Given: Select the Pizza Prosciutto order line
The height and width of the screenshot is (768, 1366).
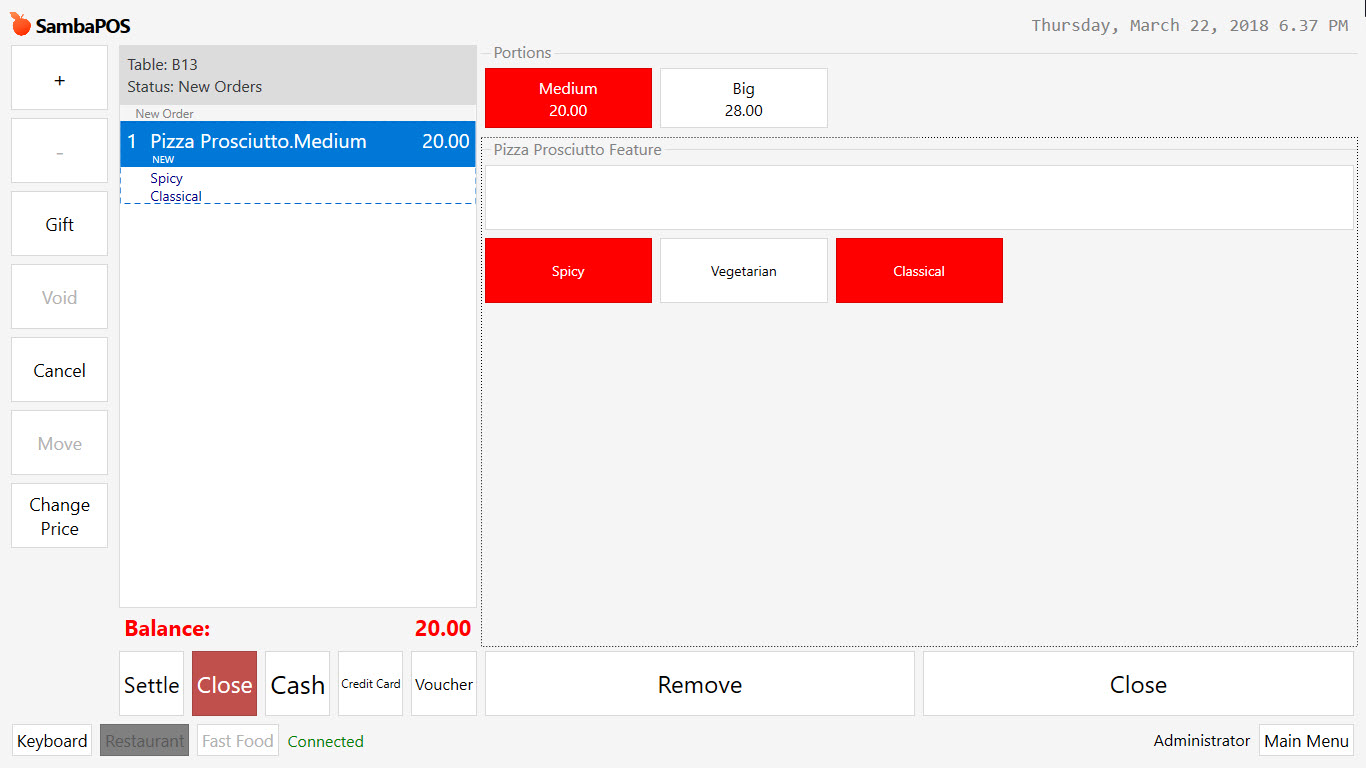Looking at the screenshot, I should [297, 141].
